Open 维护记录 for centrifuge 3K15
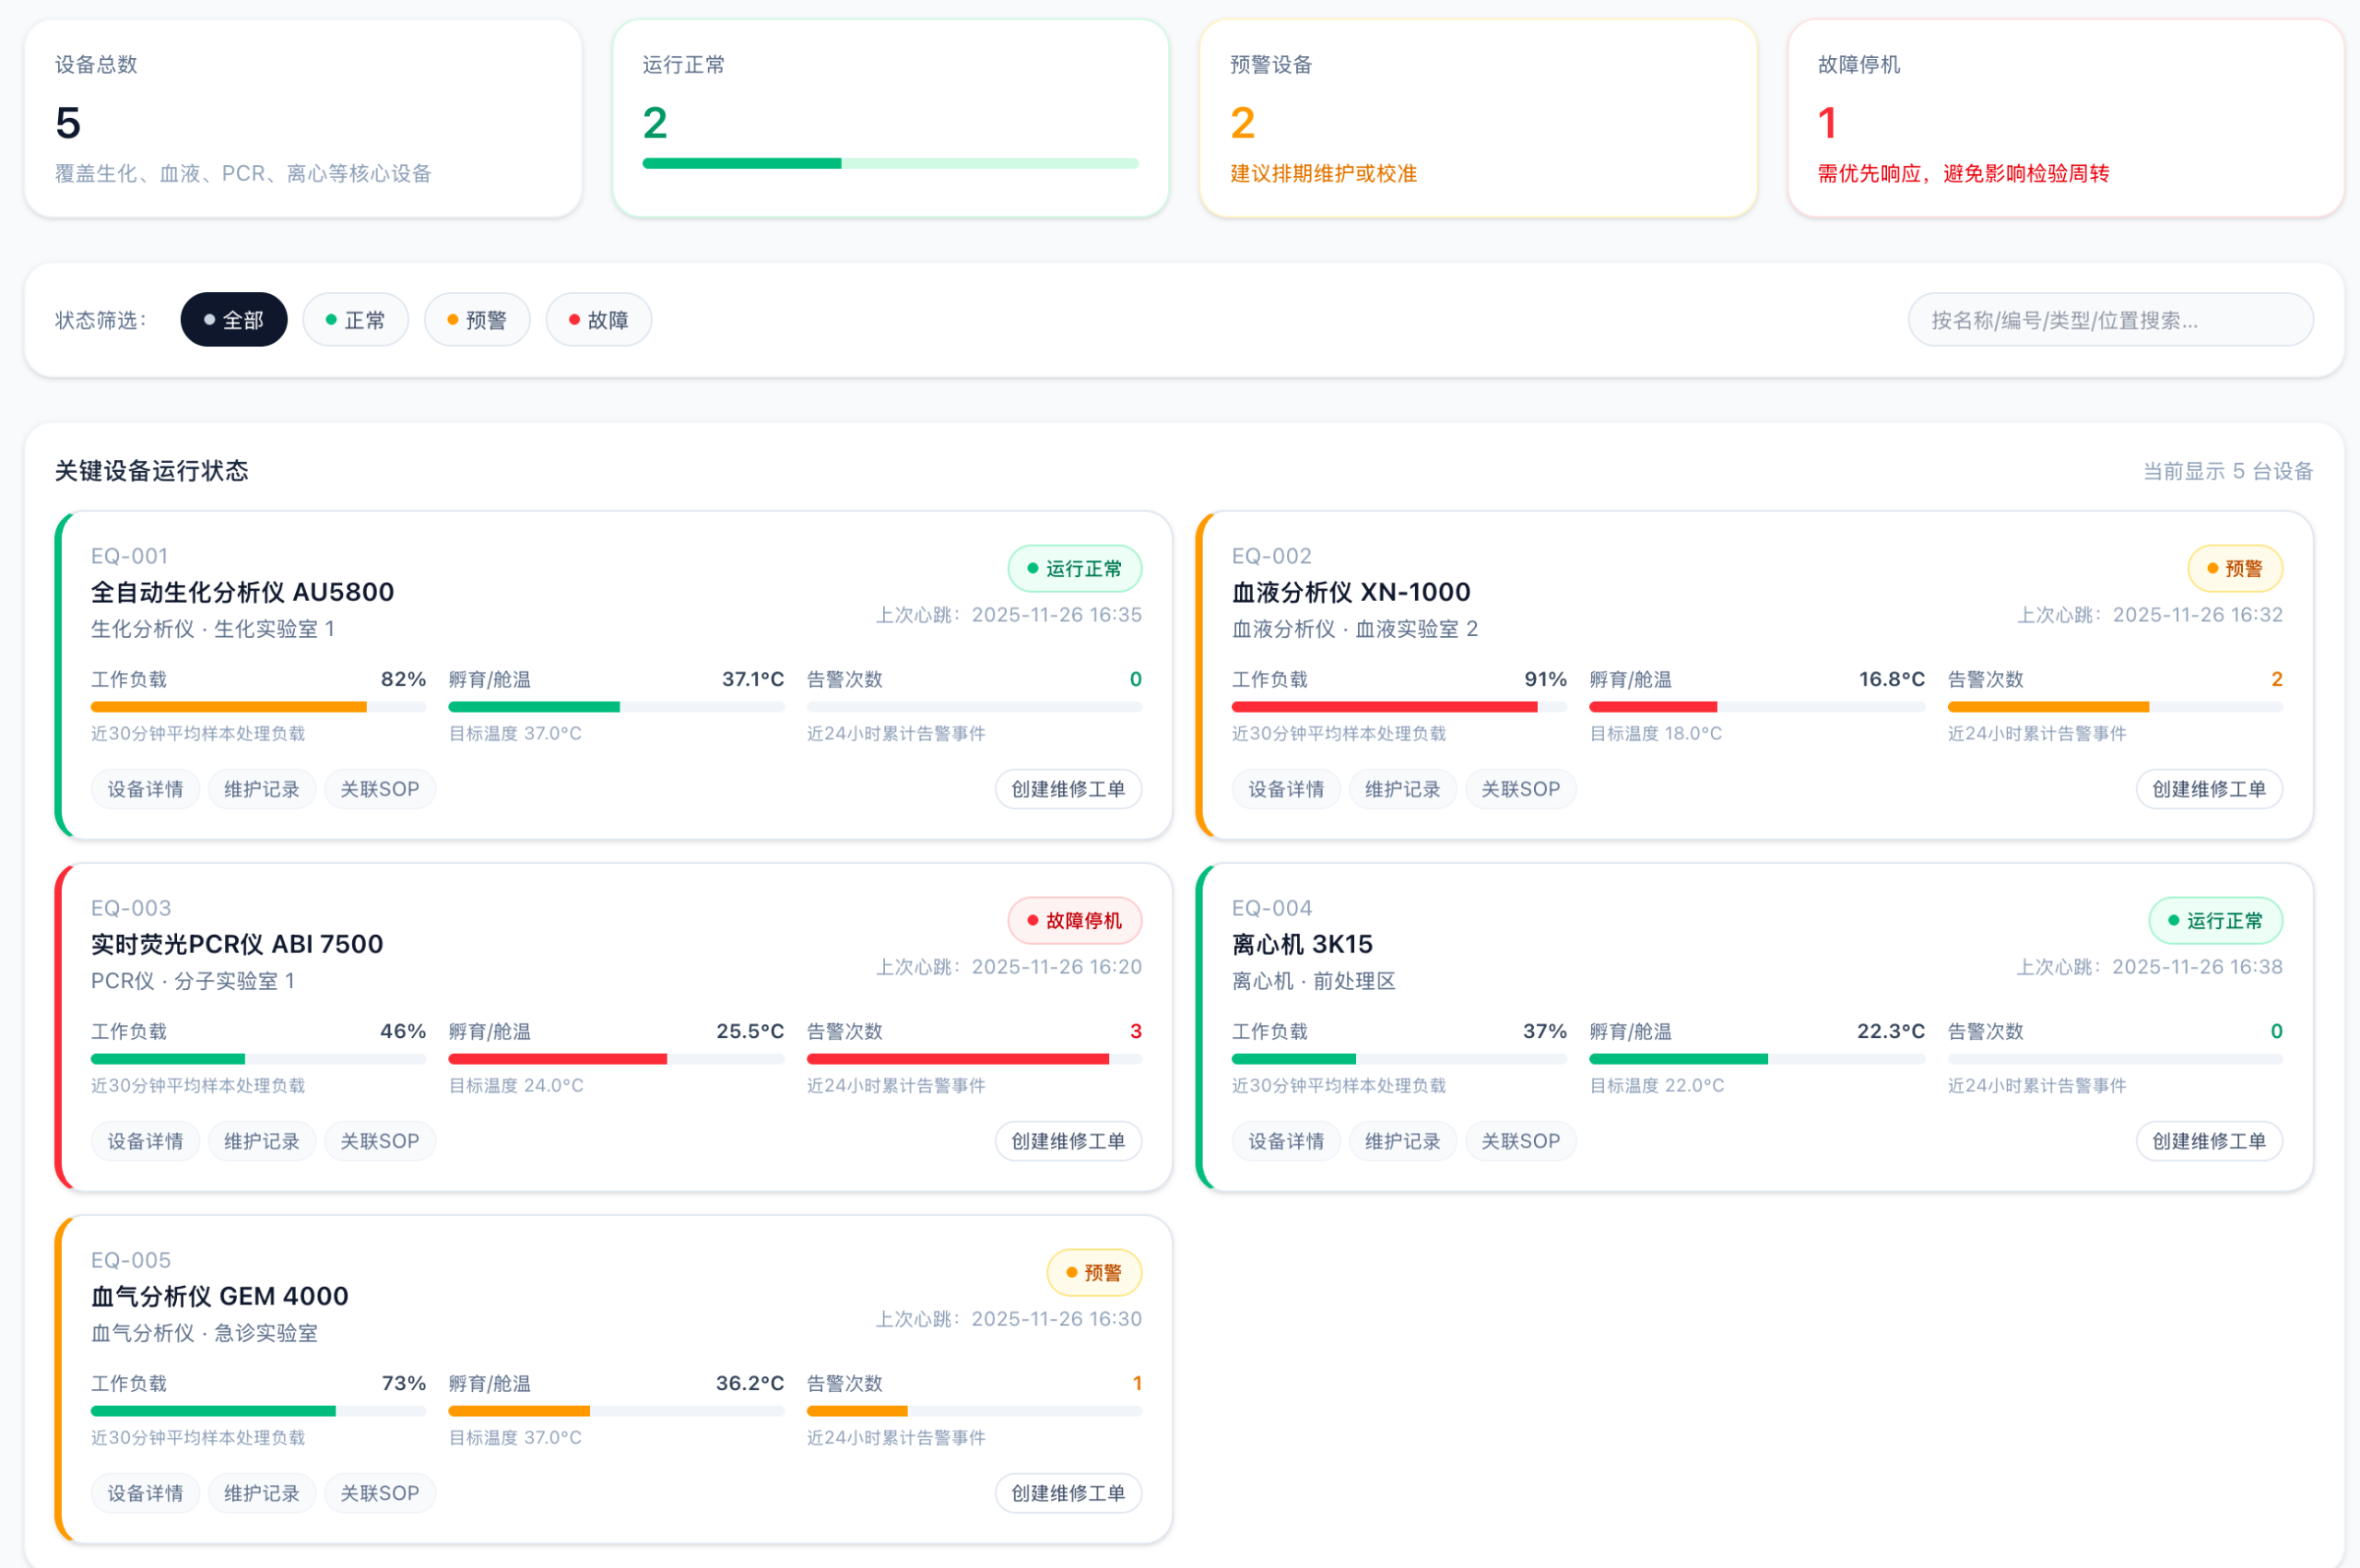 (1402, 1141)
